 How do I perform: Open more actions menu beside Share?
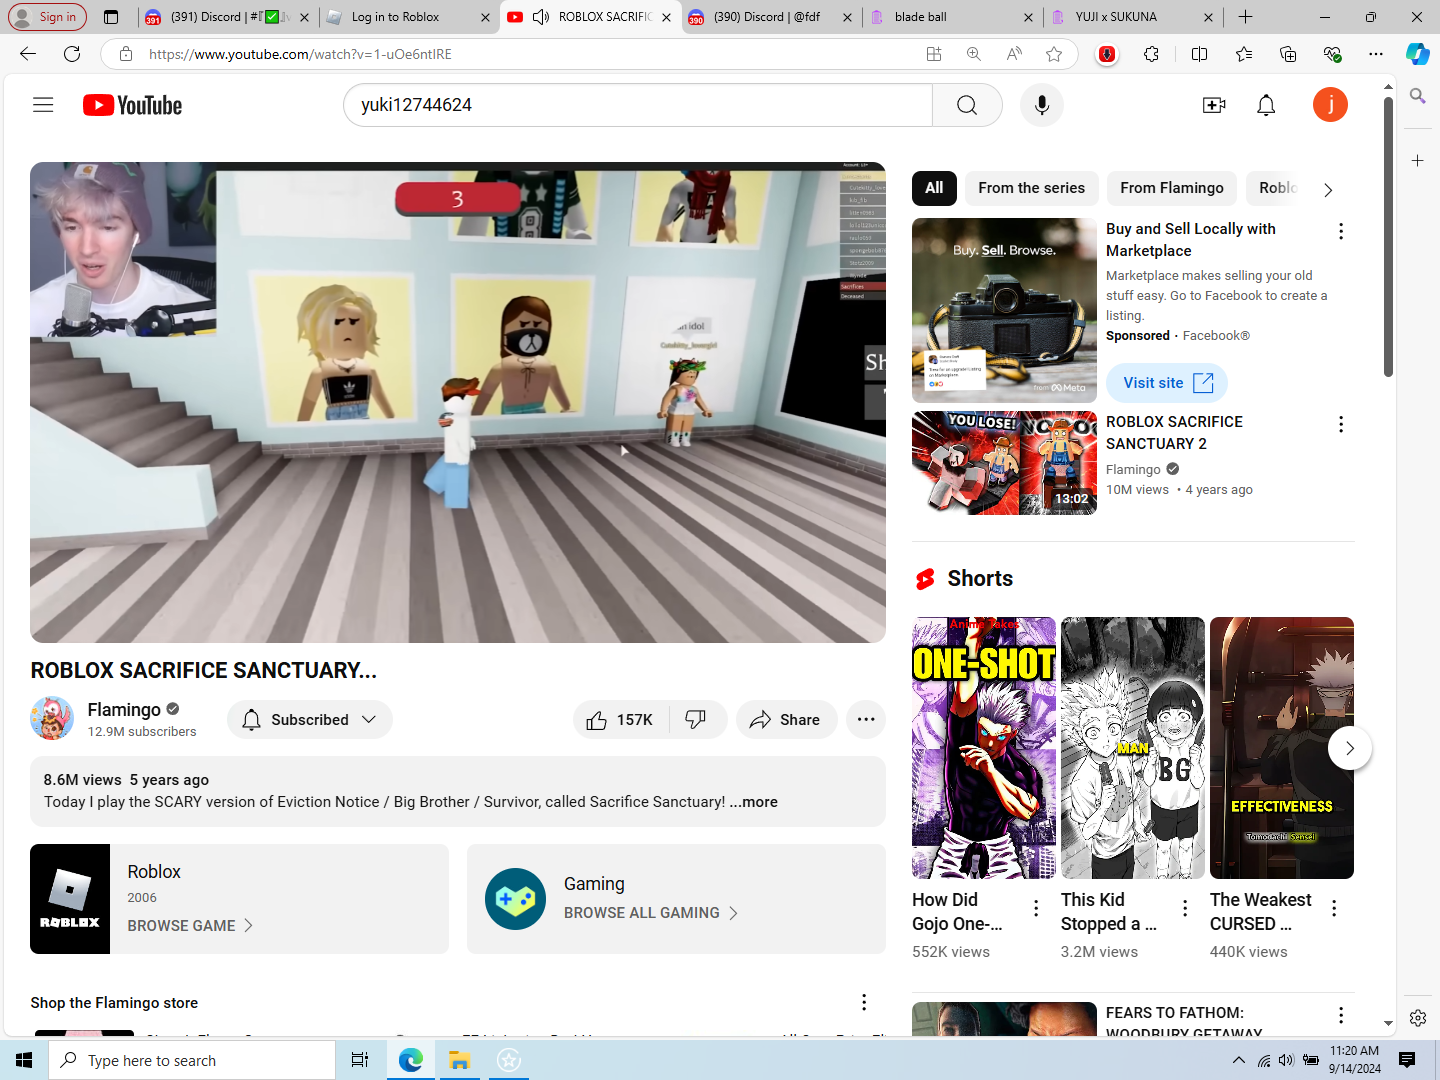(x=866, y=720)
